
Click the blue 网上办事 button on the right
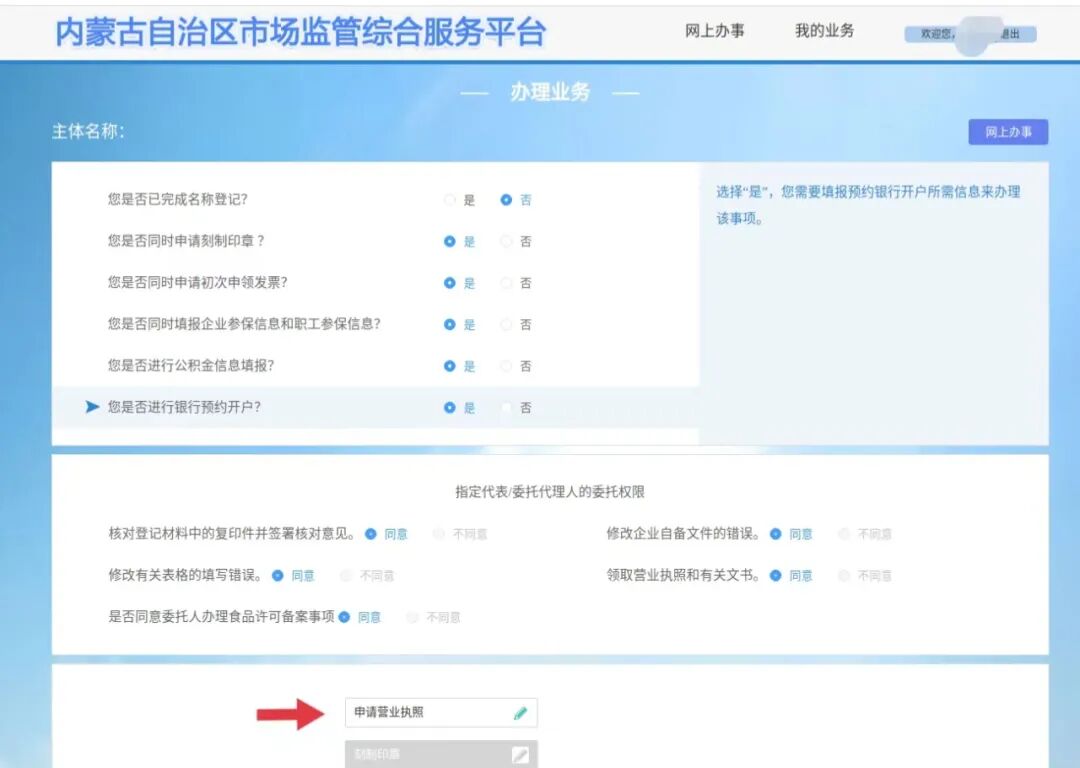click(1008, 131)
